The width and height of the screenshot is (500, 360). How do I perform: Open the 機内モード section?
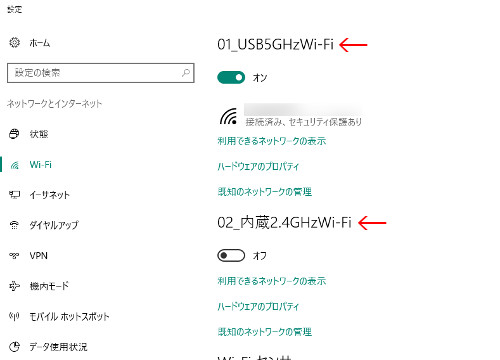click(49, 286)
